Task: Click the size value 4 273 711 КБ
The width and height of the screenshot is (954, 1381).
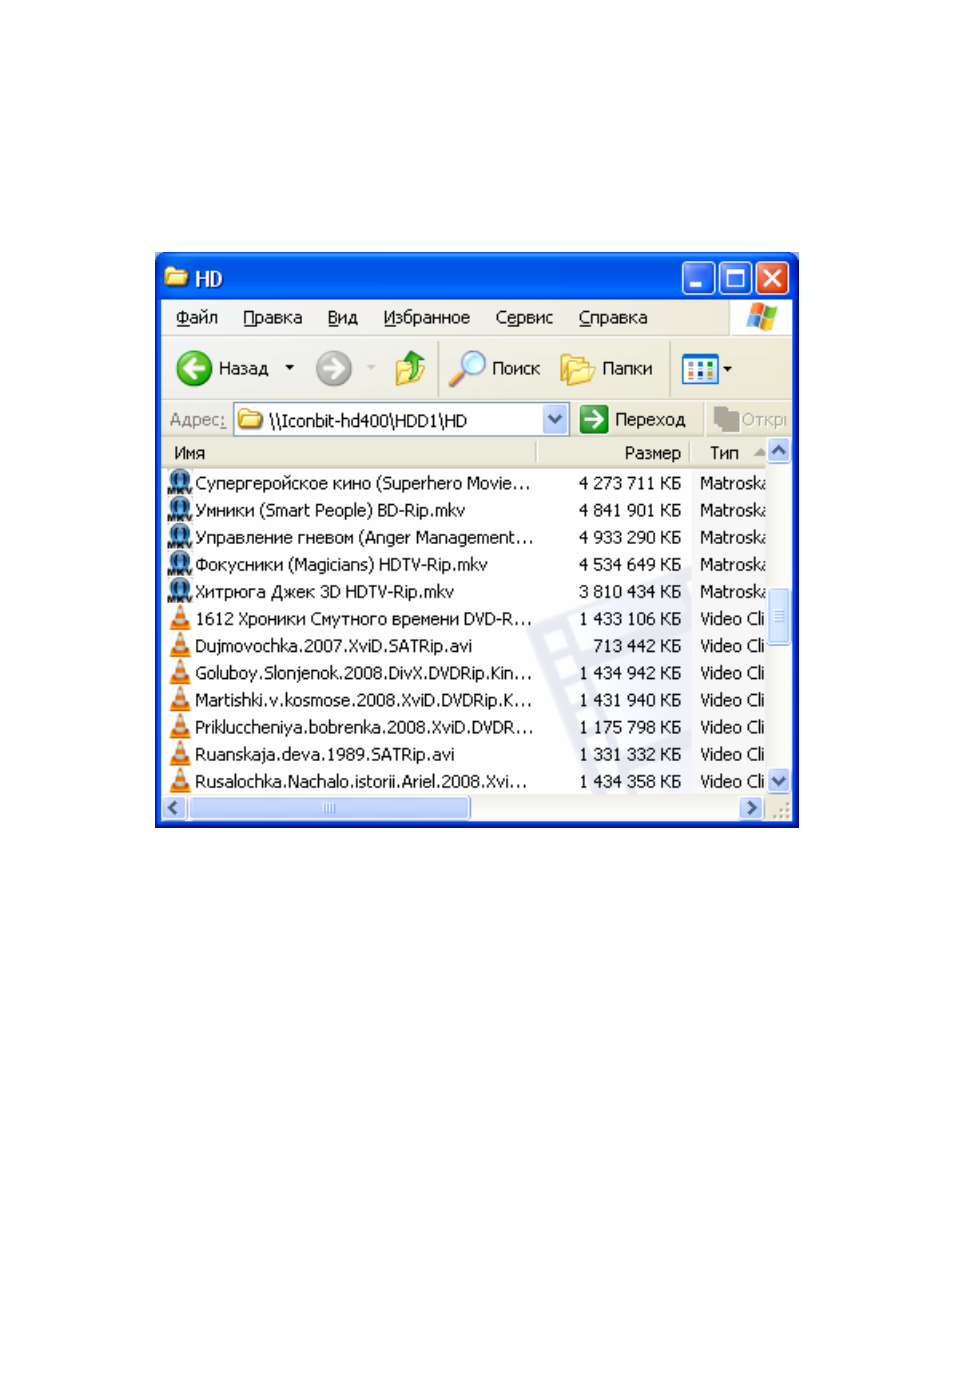Action: pos(630,483)
